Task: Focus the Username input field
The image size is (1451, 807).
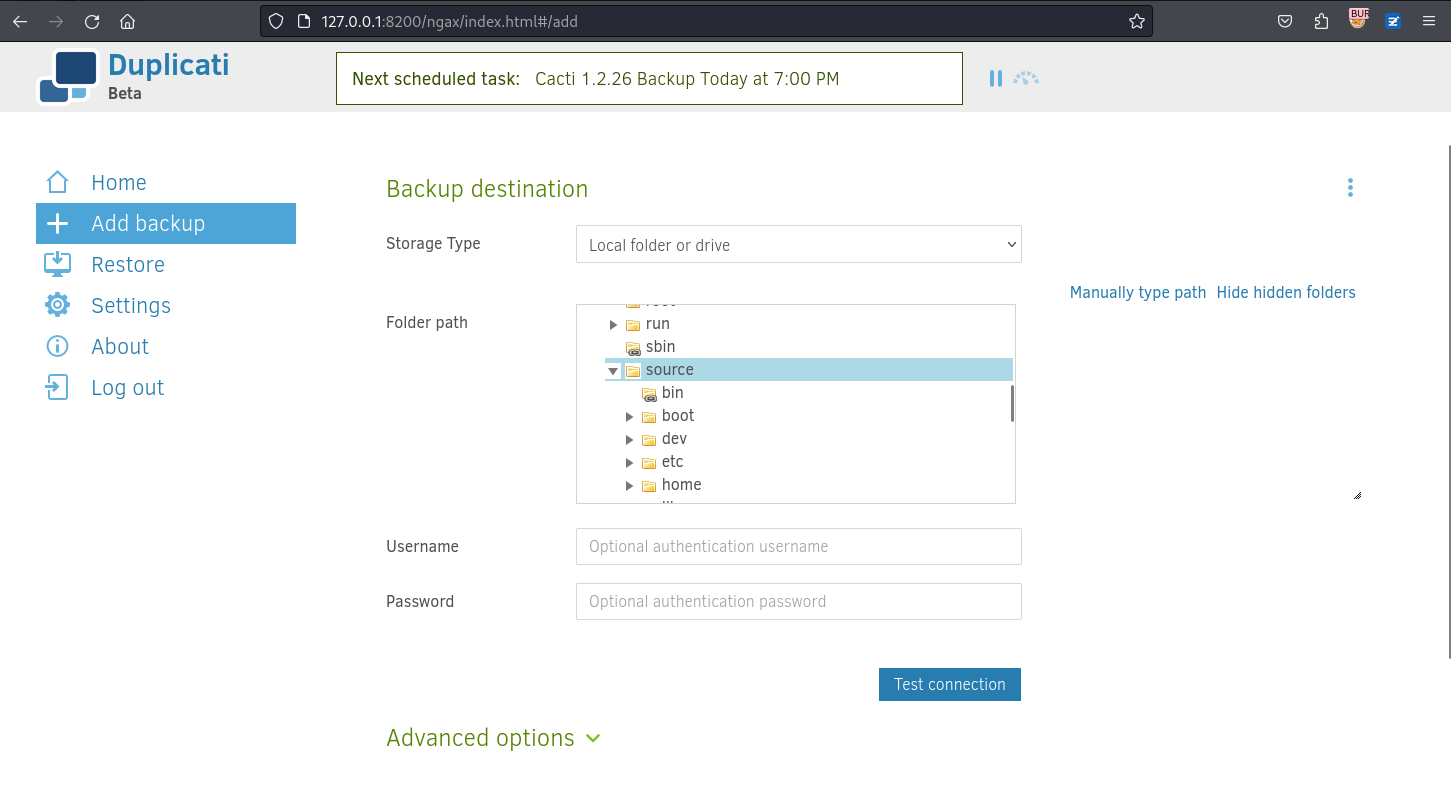Action: click(x=799, y=546)
